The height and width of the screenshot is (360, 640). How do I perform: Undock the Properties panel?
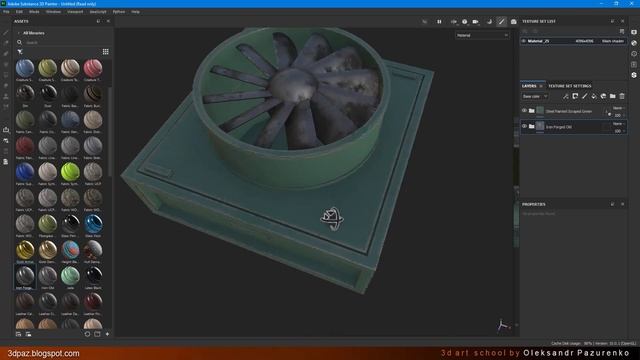(612, 204)
